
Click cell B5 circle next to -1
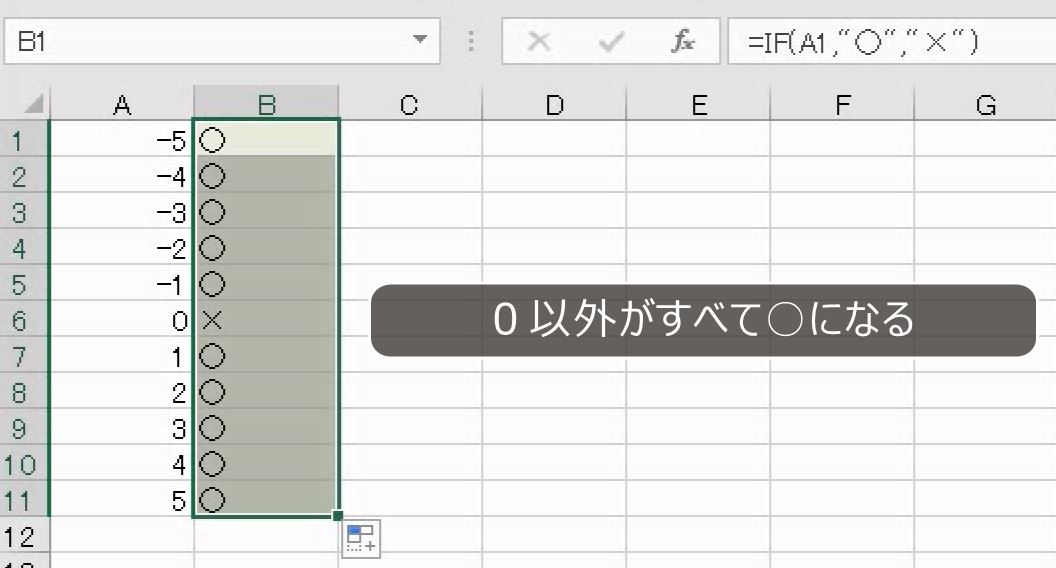click(x=267, y=283)
